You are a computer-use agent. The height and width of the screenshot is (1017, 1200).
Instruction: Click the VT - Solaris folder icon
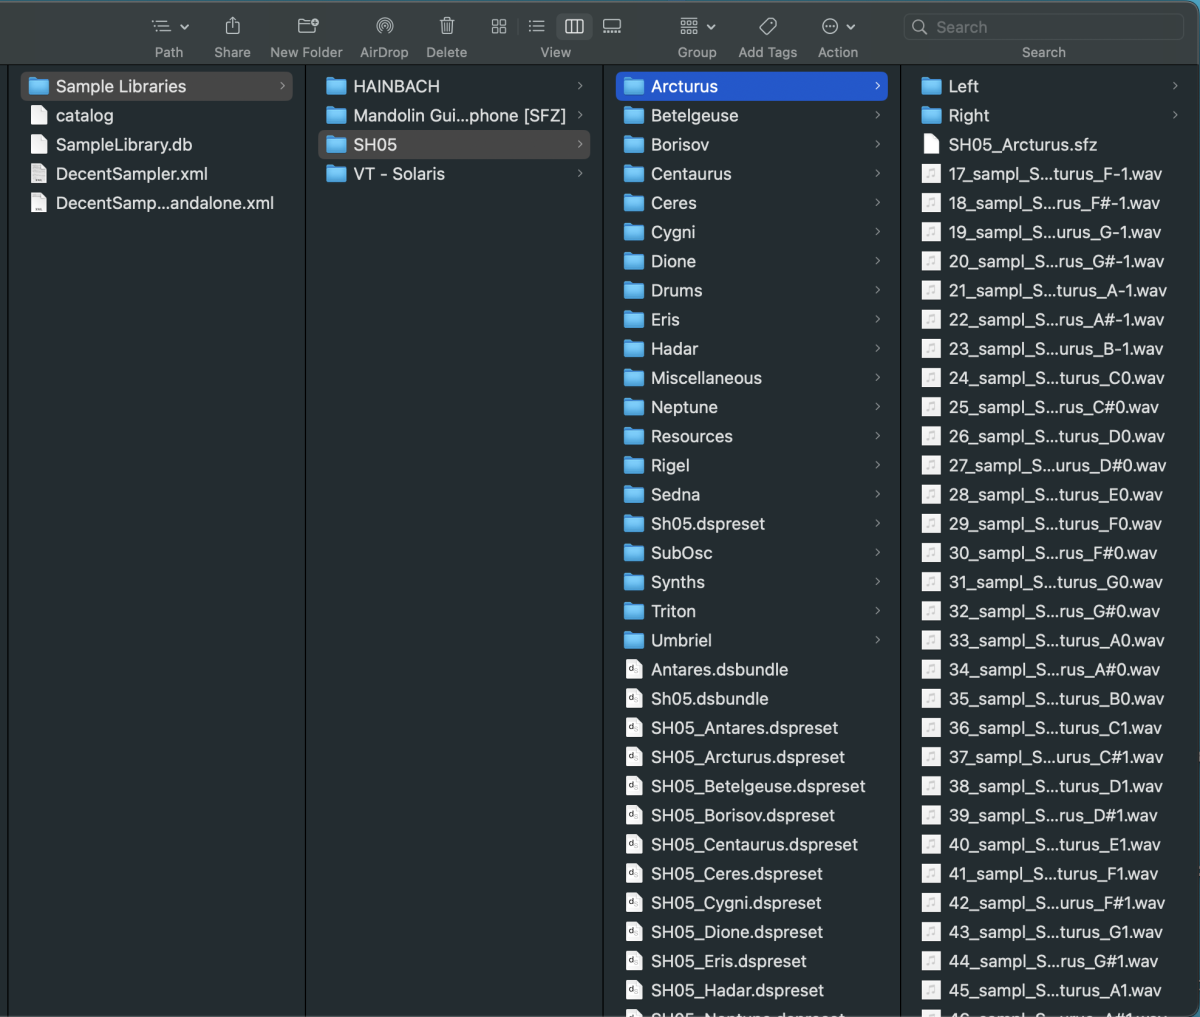coord(337,174)
